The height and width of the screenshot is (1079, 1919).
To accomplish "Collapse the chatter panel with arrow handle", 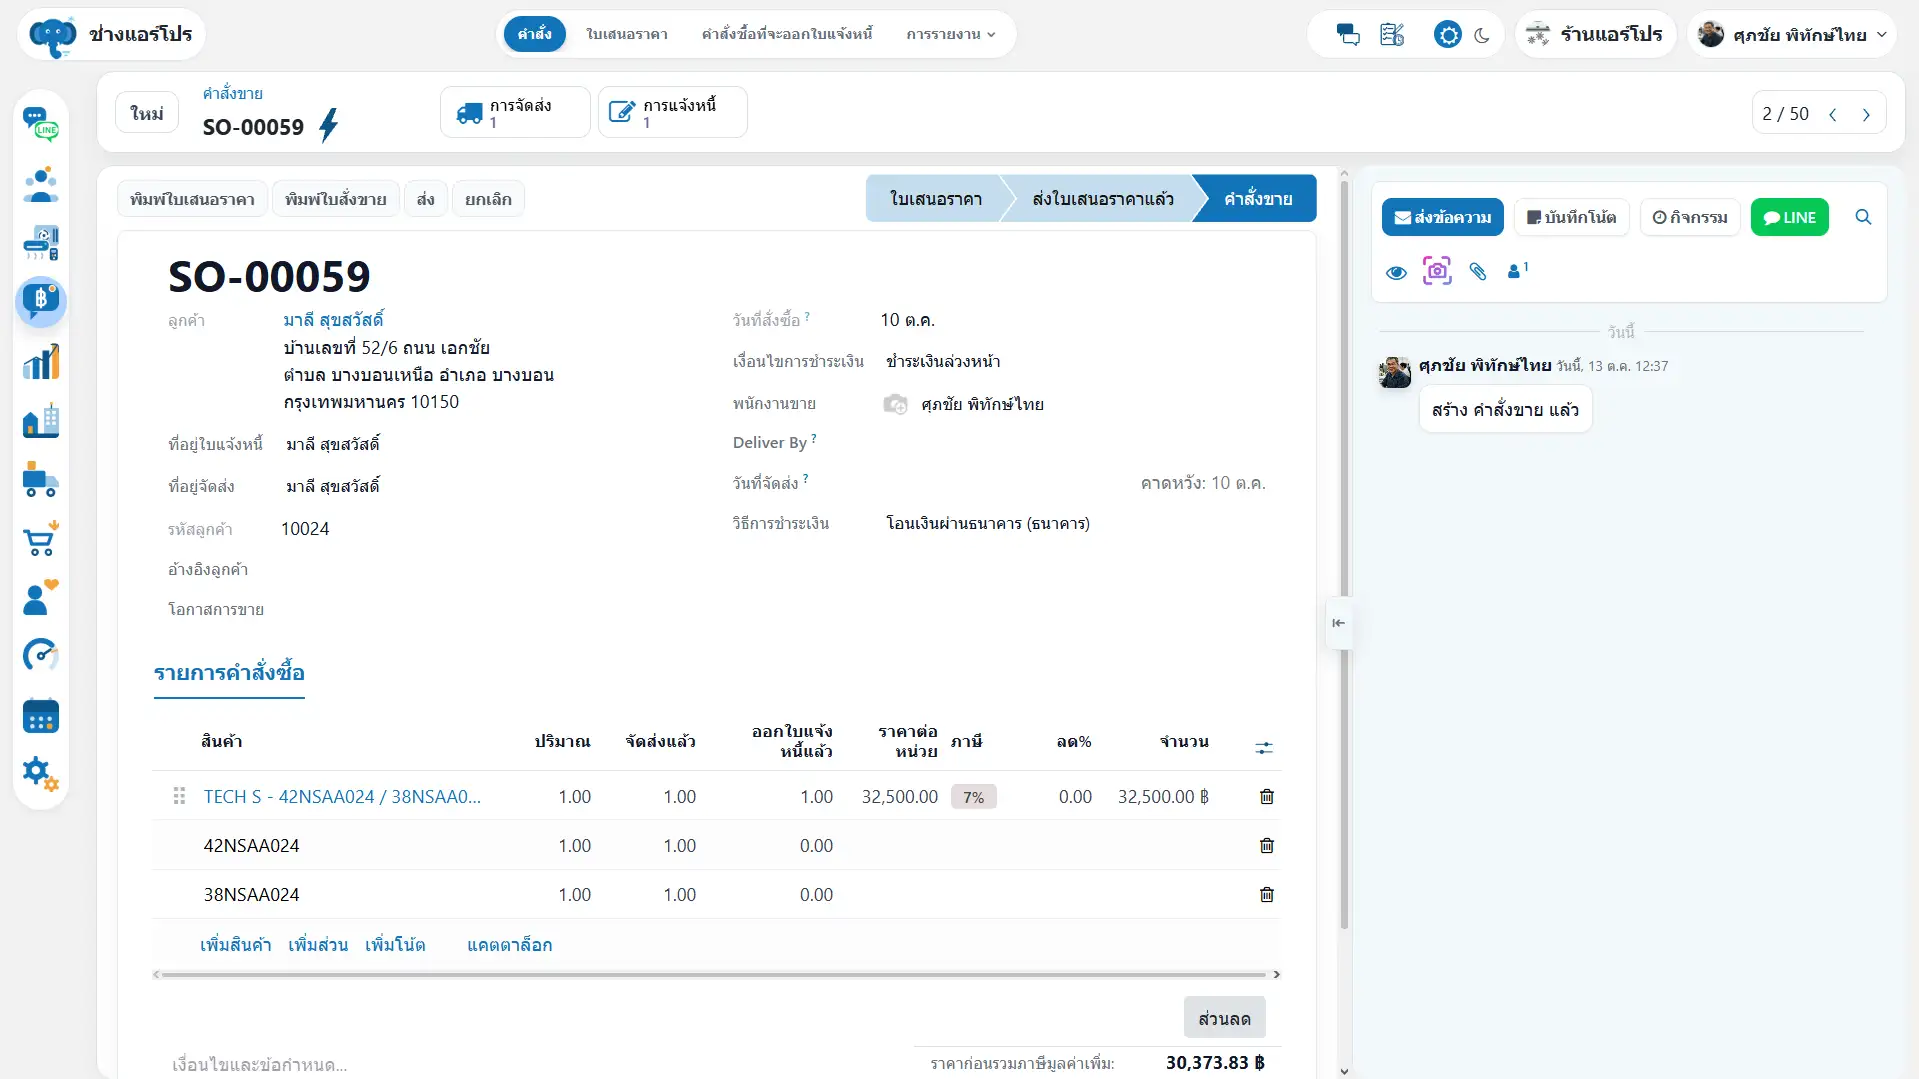I will (x=1338, y=623).
